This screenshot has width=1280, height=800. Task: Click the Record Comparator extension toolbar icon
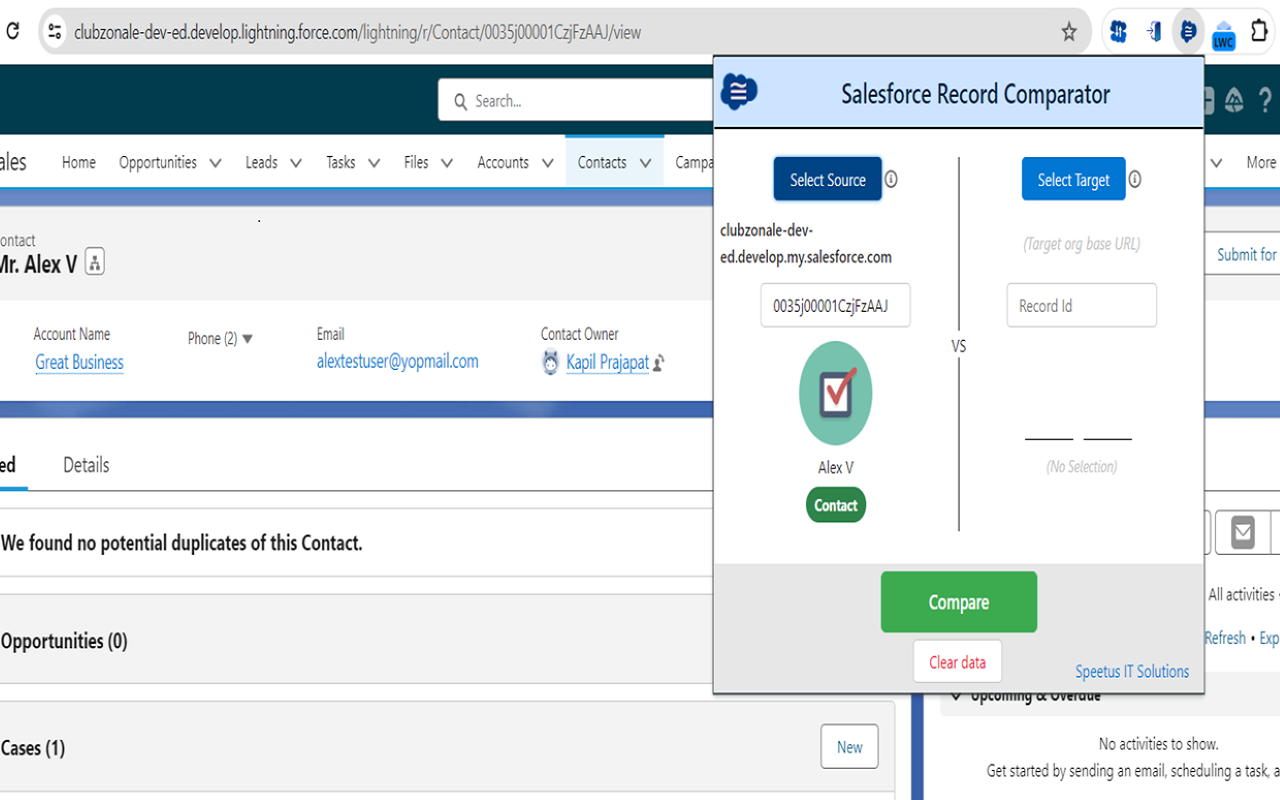pyautogui.click(x=1187, y=32)
